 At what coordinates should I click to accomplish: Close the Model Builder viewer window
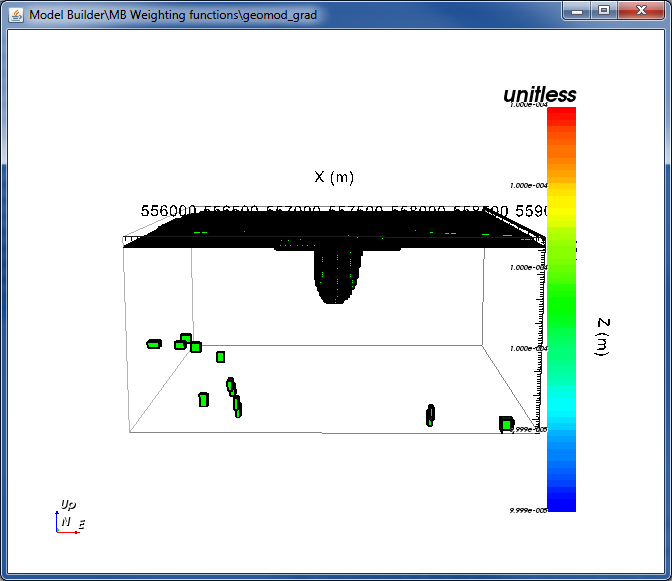click(641, 10)
